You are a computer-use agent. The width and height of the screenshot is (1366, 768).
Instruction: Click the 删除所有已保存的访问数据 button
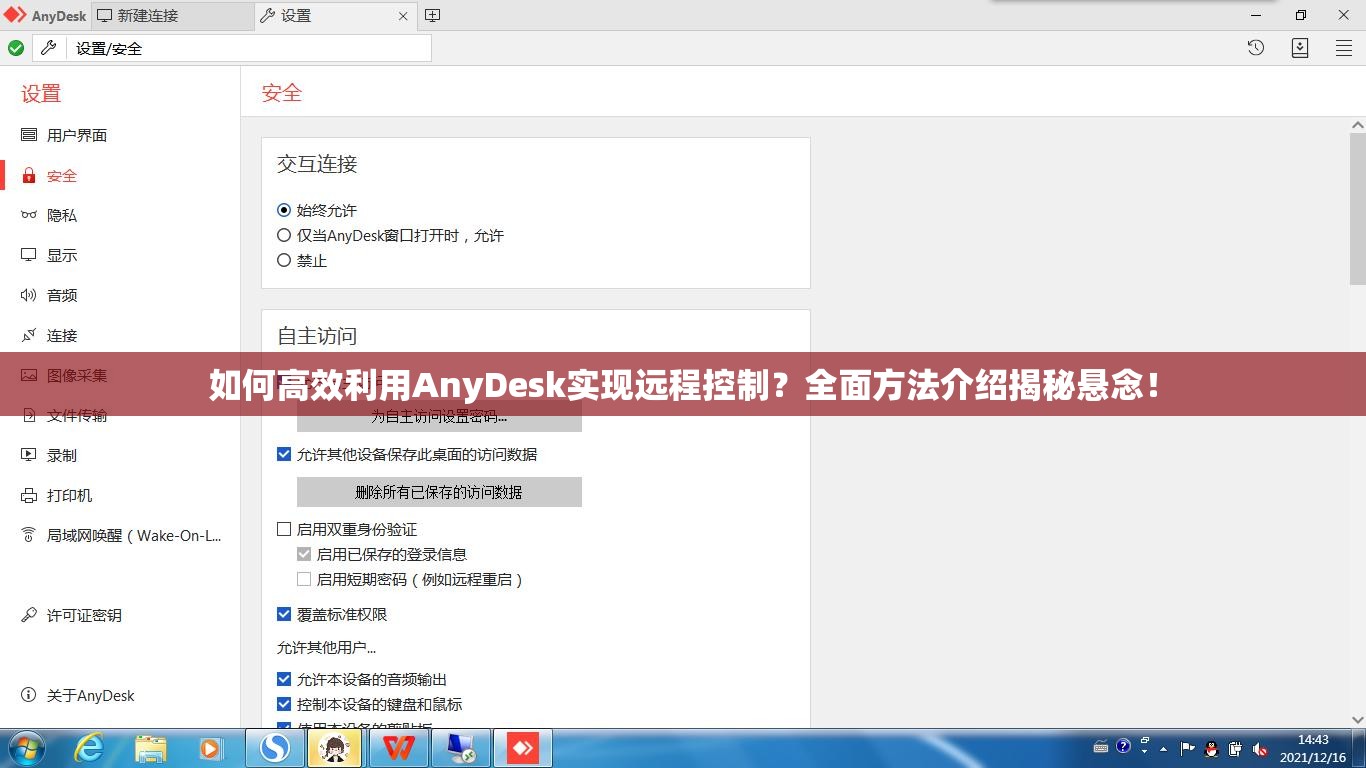pos(439,492)
